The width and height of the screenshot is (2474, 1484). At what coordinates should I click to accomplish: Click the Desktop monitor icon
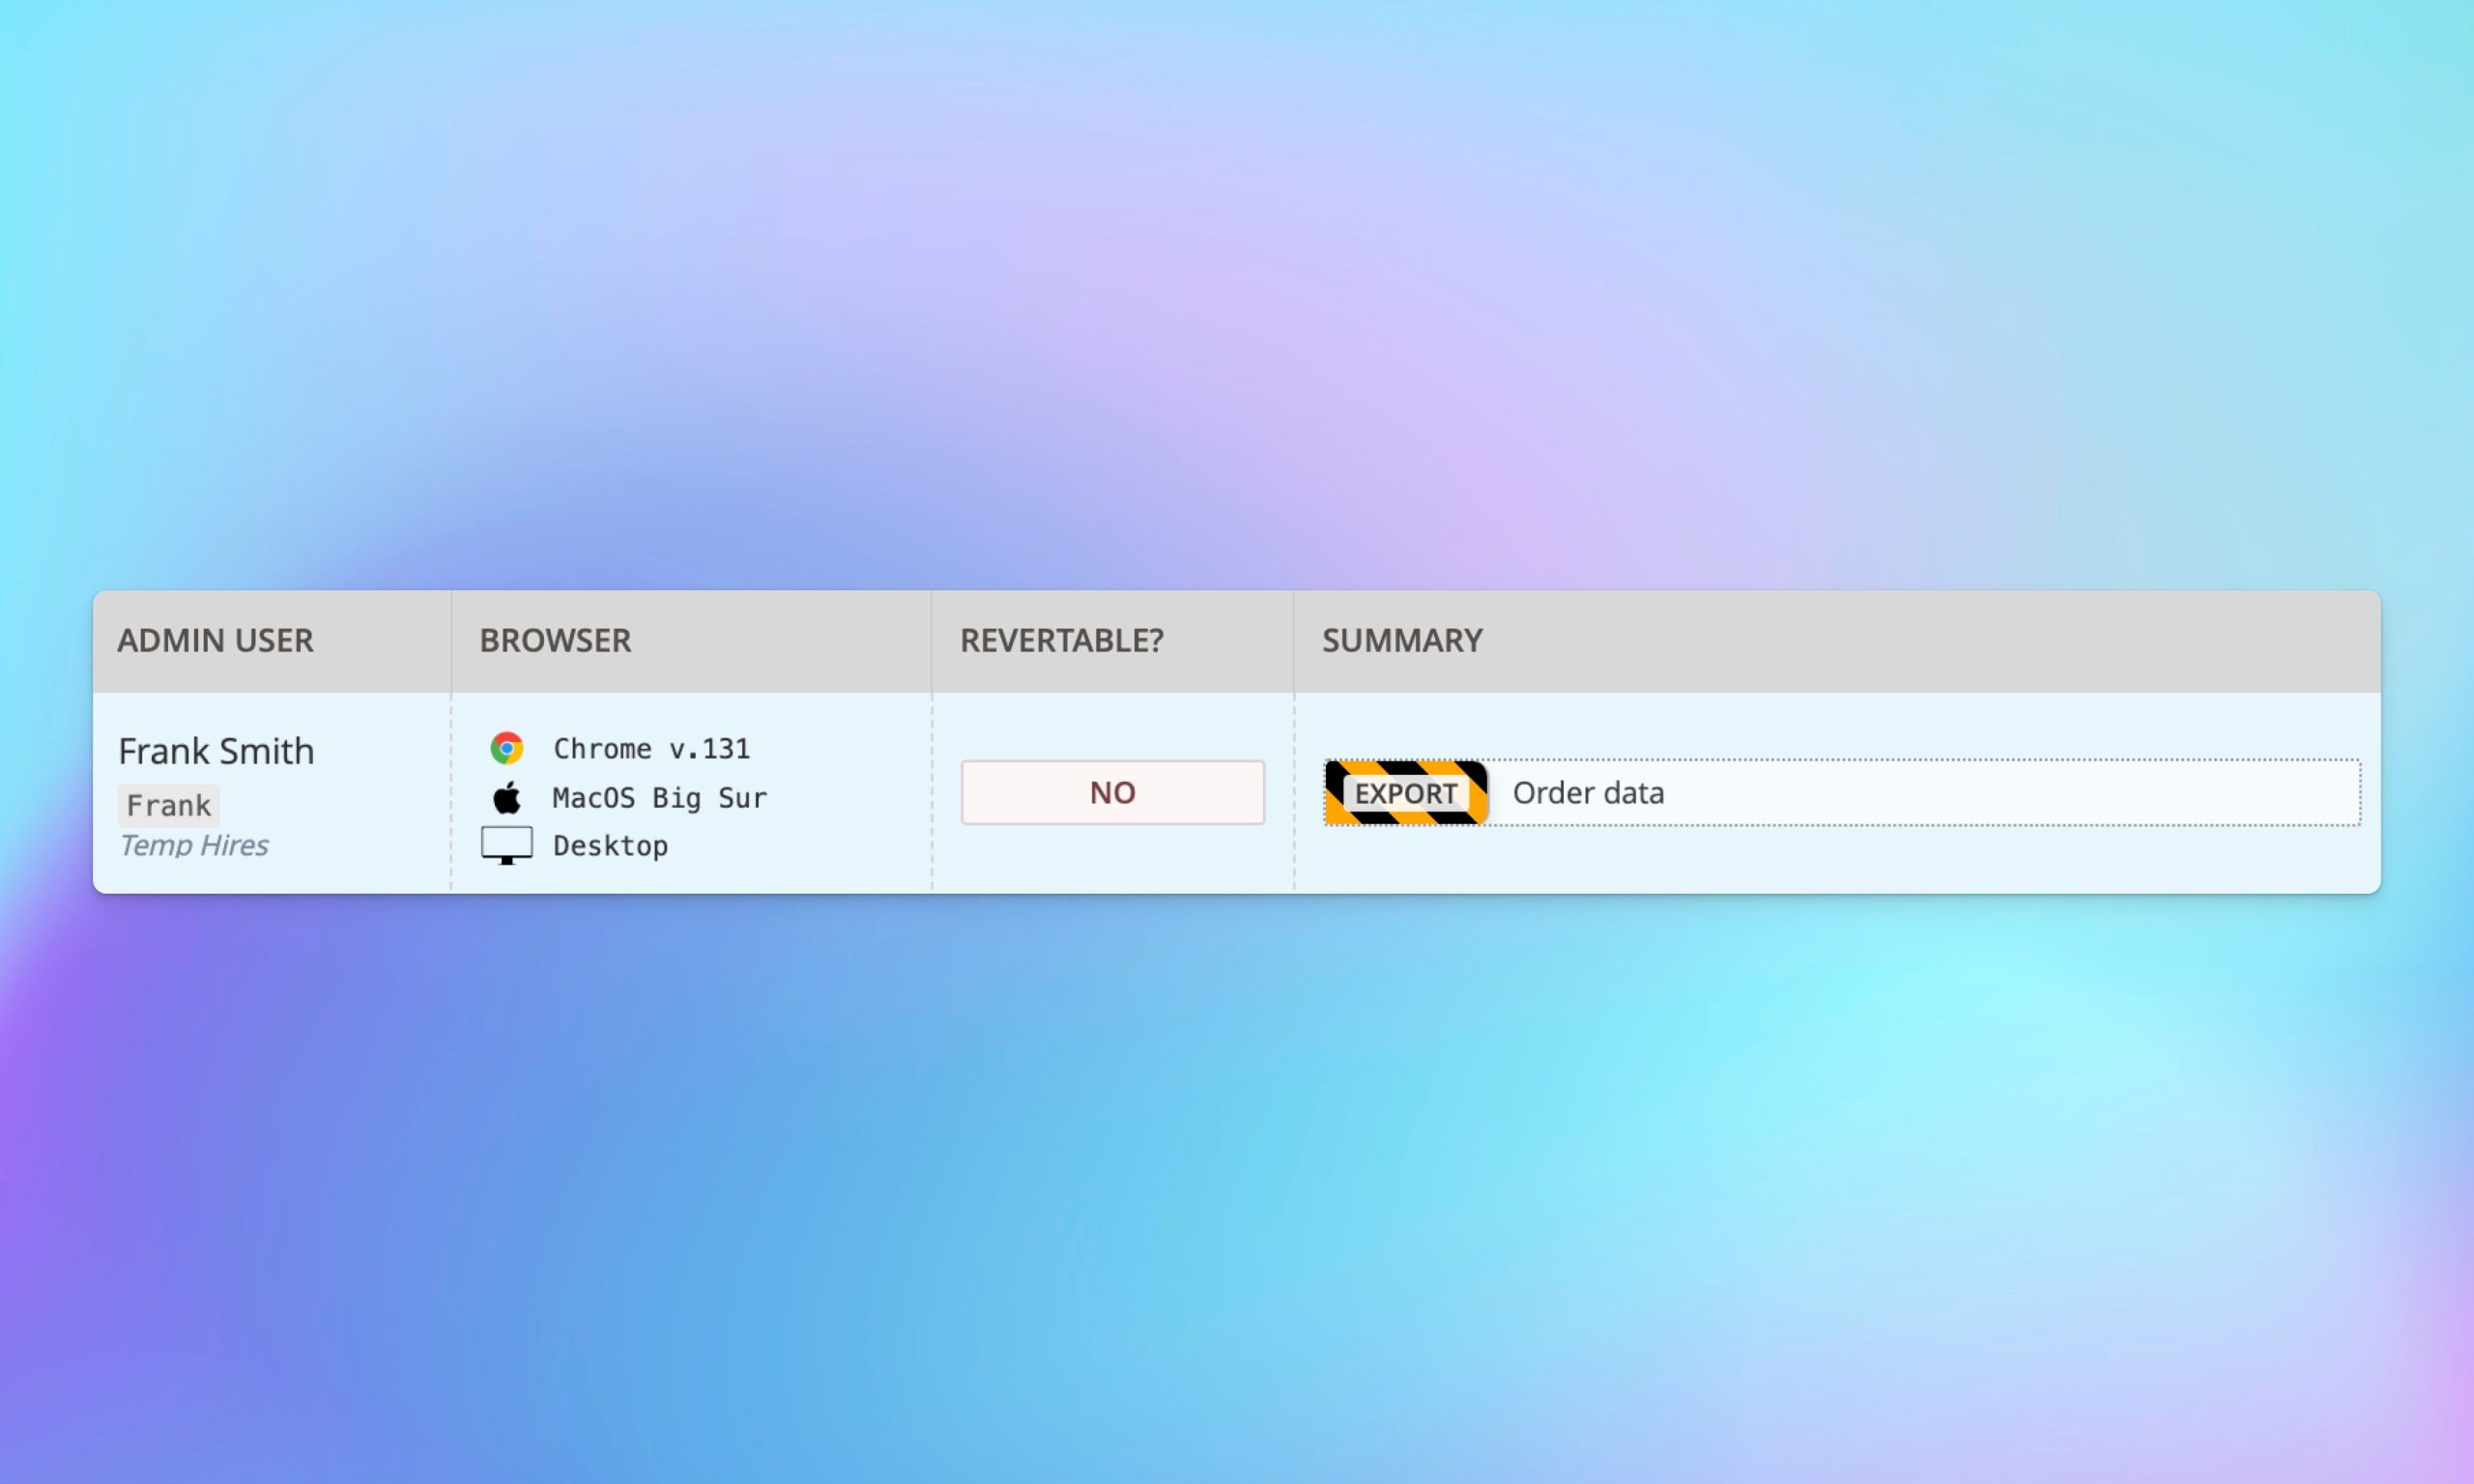pos(507,846)
